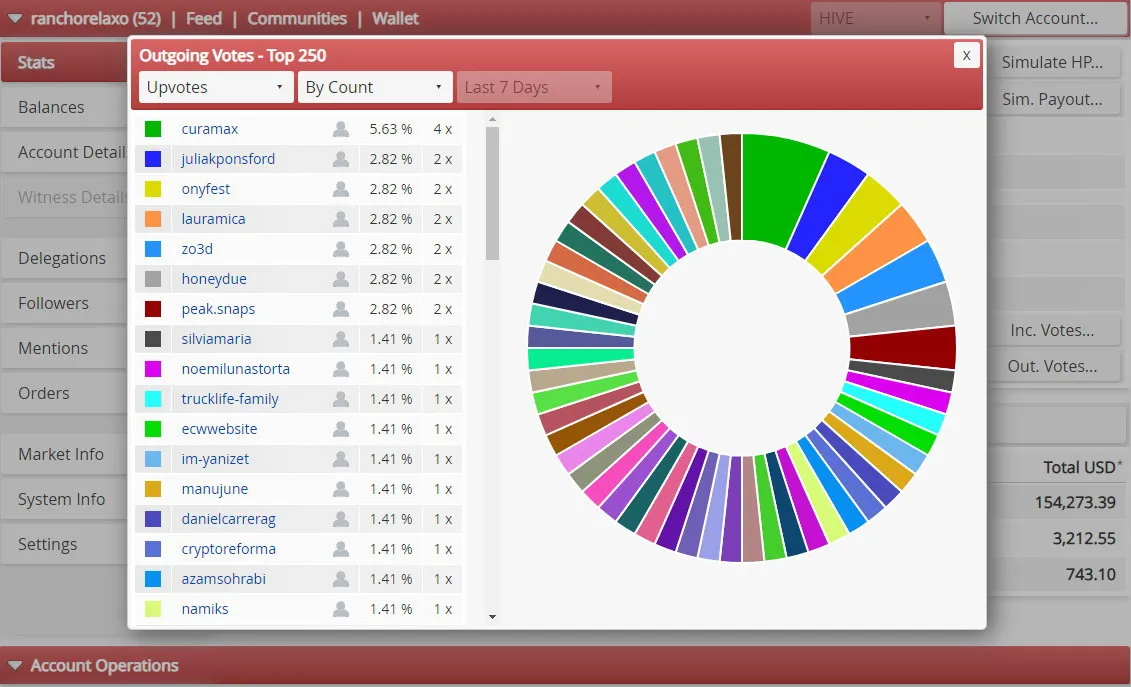Select the Stats tab
Screen dimensions: 1131x687
coord(65,62)
